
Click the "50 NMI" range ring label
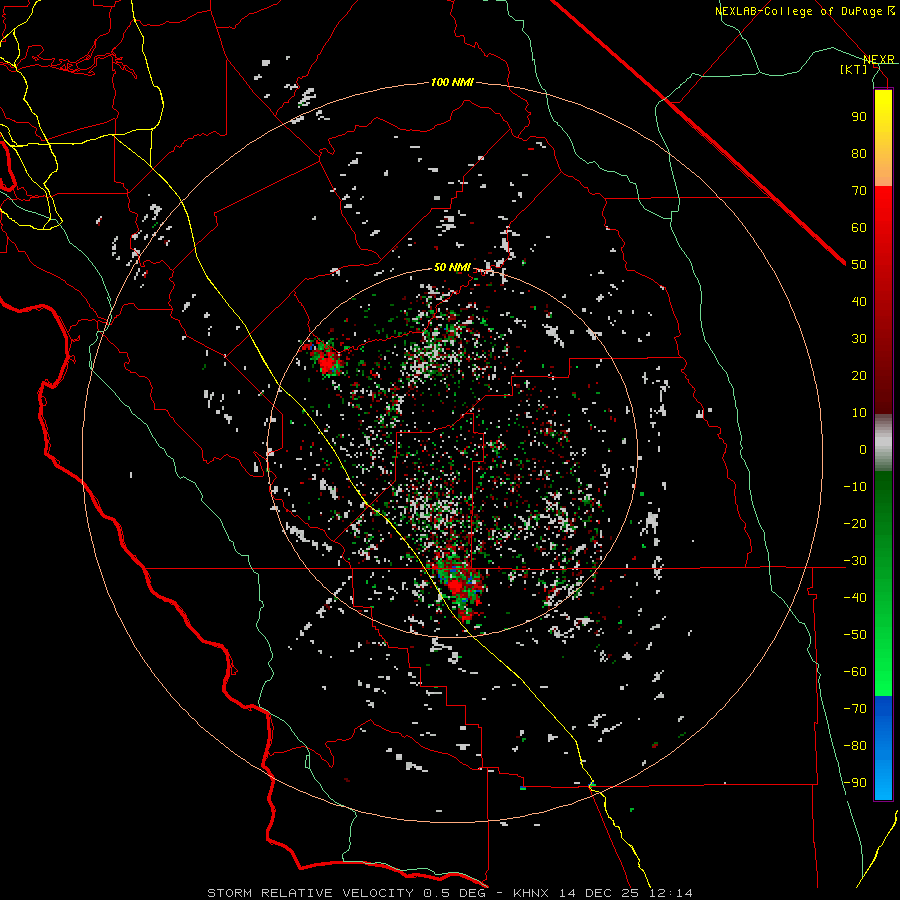(452, 267)
